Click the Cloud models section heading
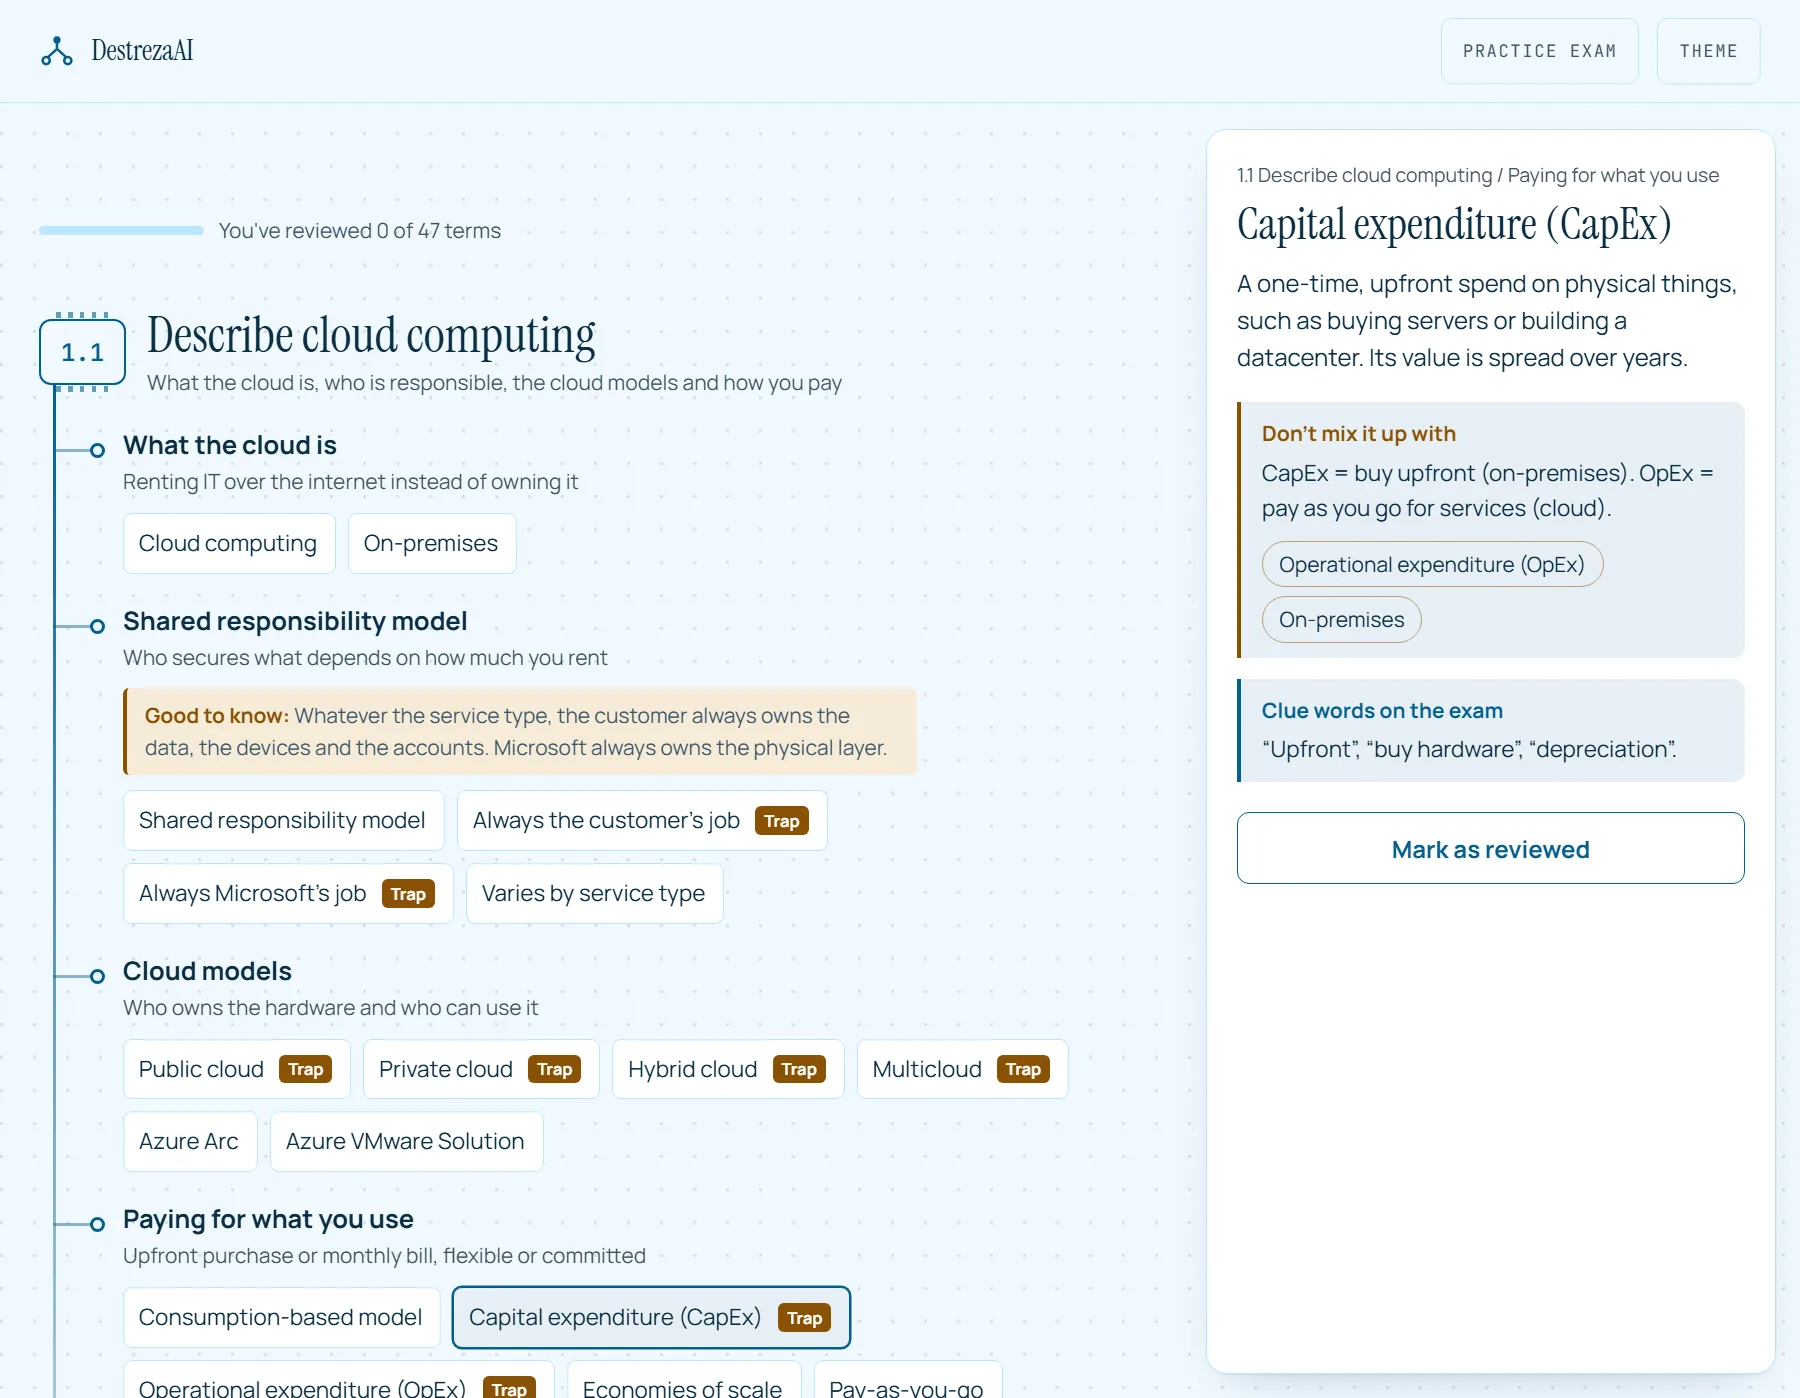Viewport: 1800px width, 1398px height. tap(207, 971)
